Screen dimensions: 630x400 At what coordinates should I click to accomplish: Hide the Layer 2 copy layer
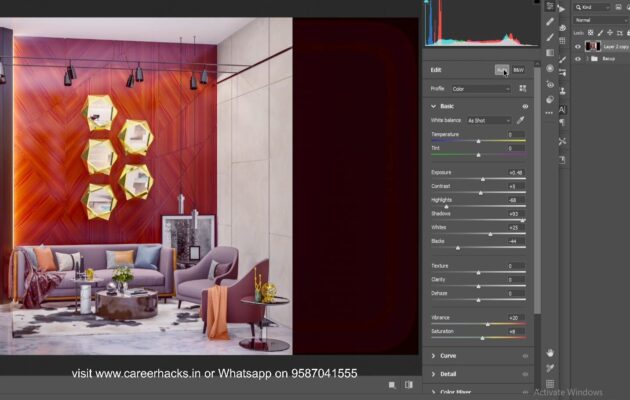coord(578,45)
